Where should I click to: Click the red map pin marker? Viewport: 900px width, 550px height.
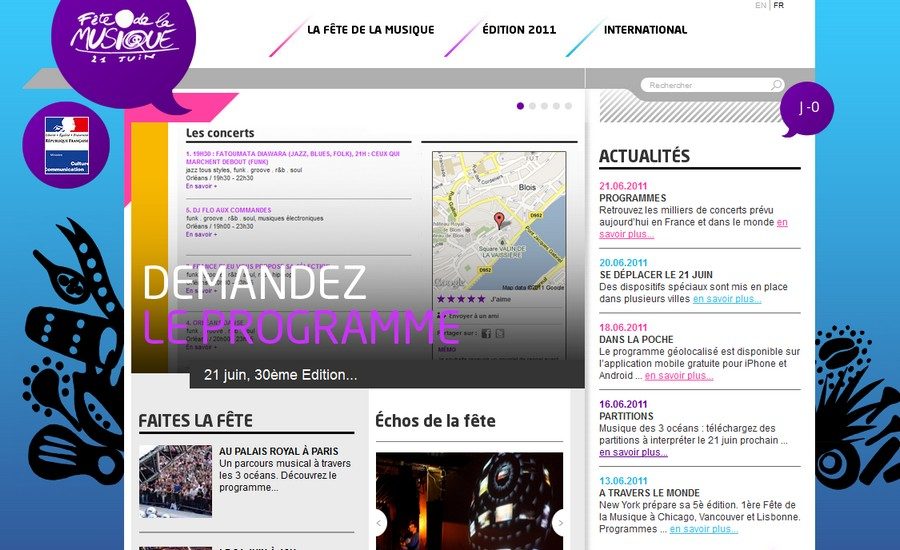click(x=499, y=220)
